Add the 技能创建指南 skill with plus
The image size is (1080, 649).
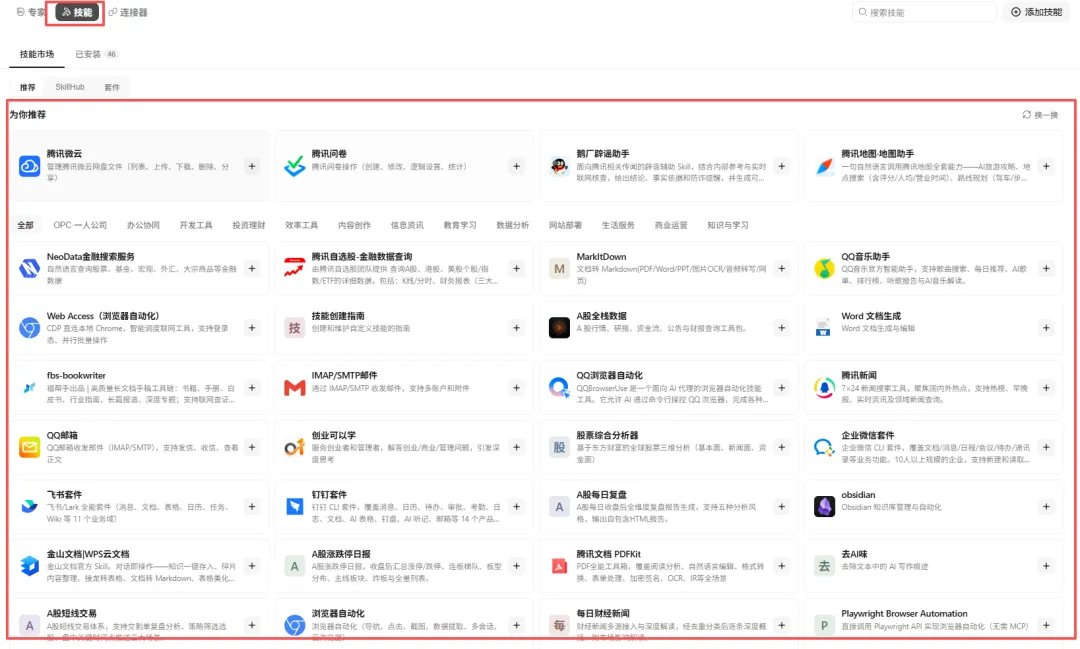click(x=517, y=328)
